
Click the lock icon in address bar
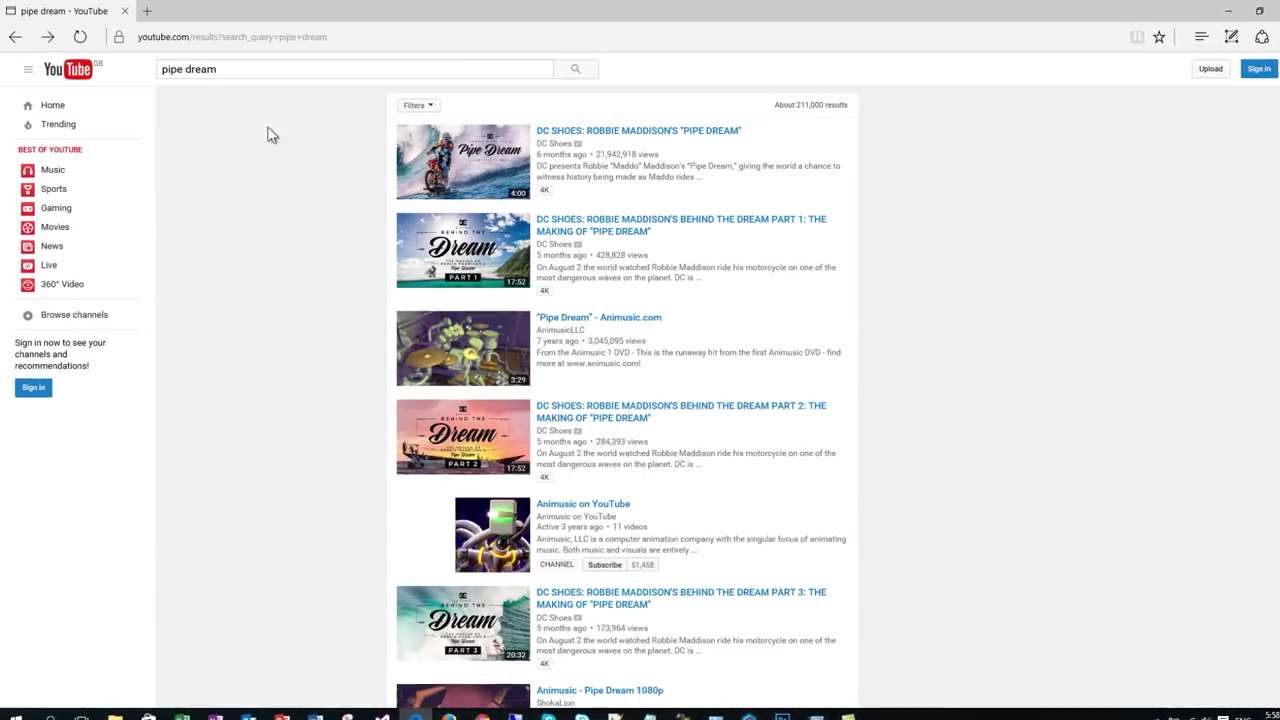tap(118, 37)
